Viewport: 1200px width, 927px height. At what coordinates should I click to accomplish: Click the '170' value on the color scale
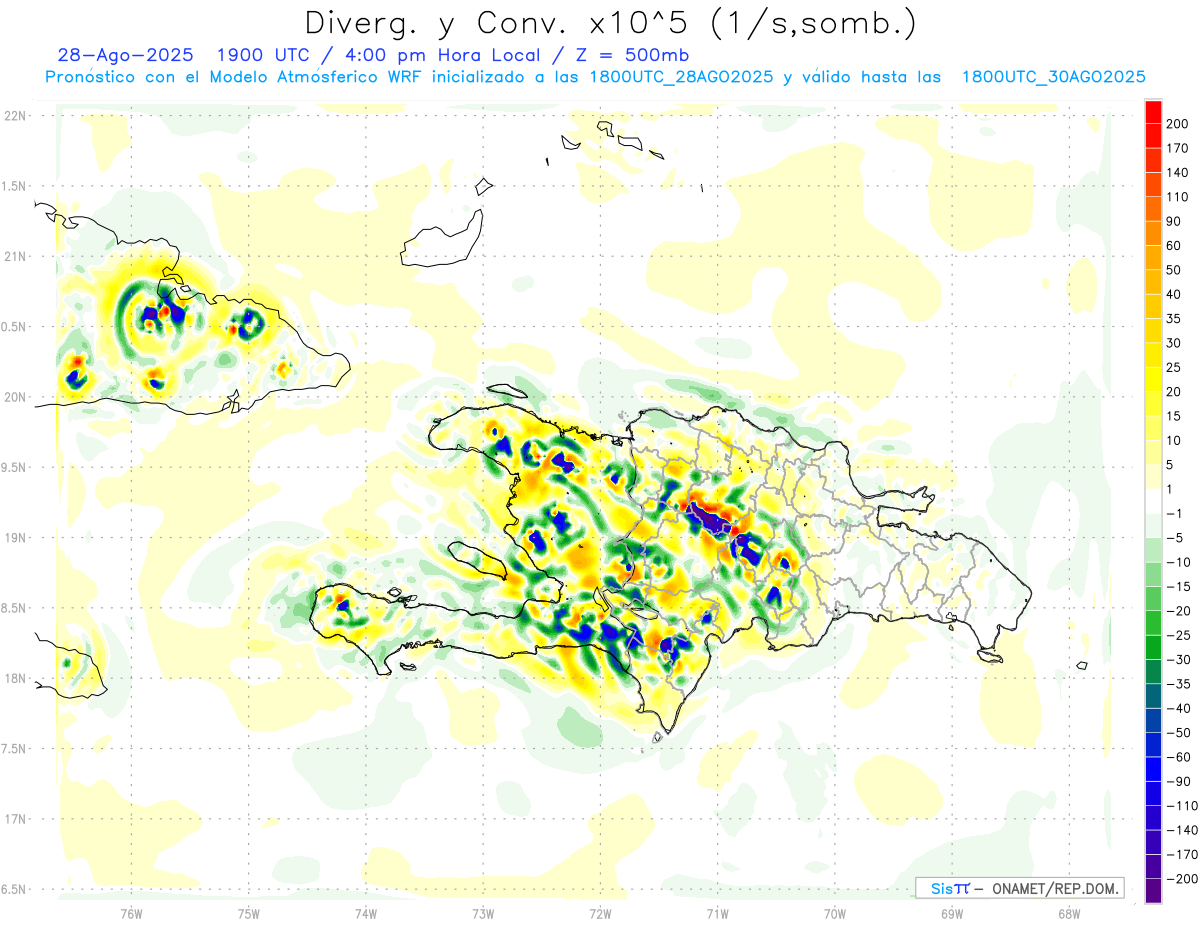[1177, 148]
